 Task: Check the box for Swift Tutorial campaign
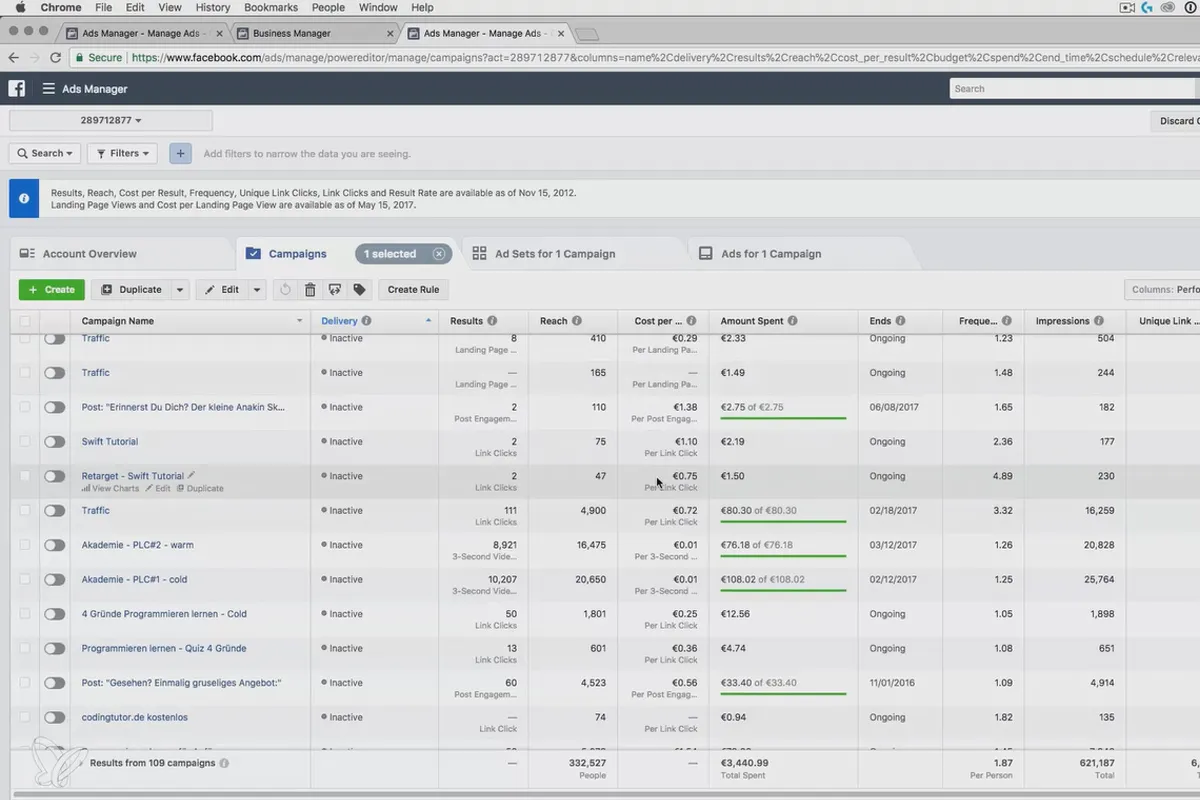[x=25, y=442]
